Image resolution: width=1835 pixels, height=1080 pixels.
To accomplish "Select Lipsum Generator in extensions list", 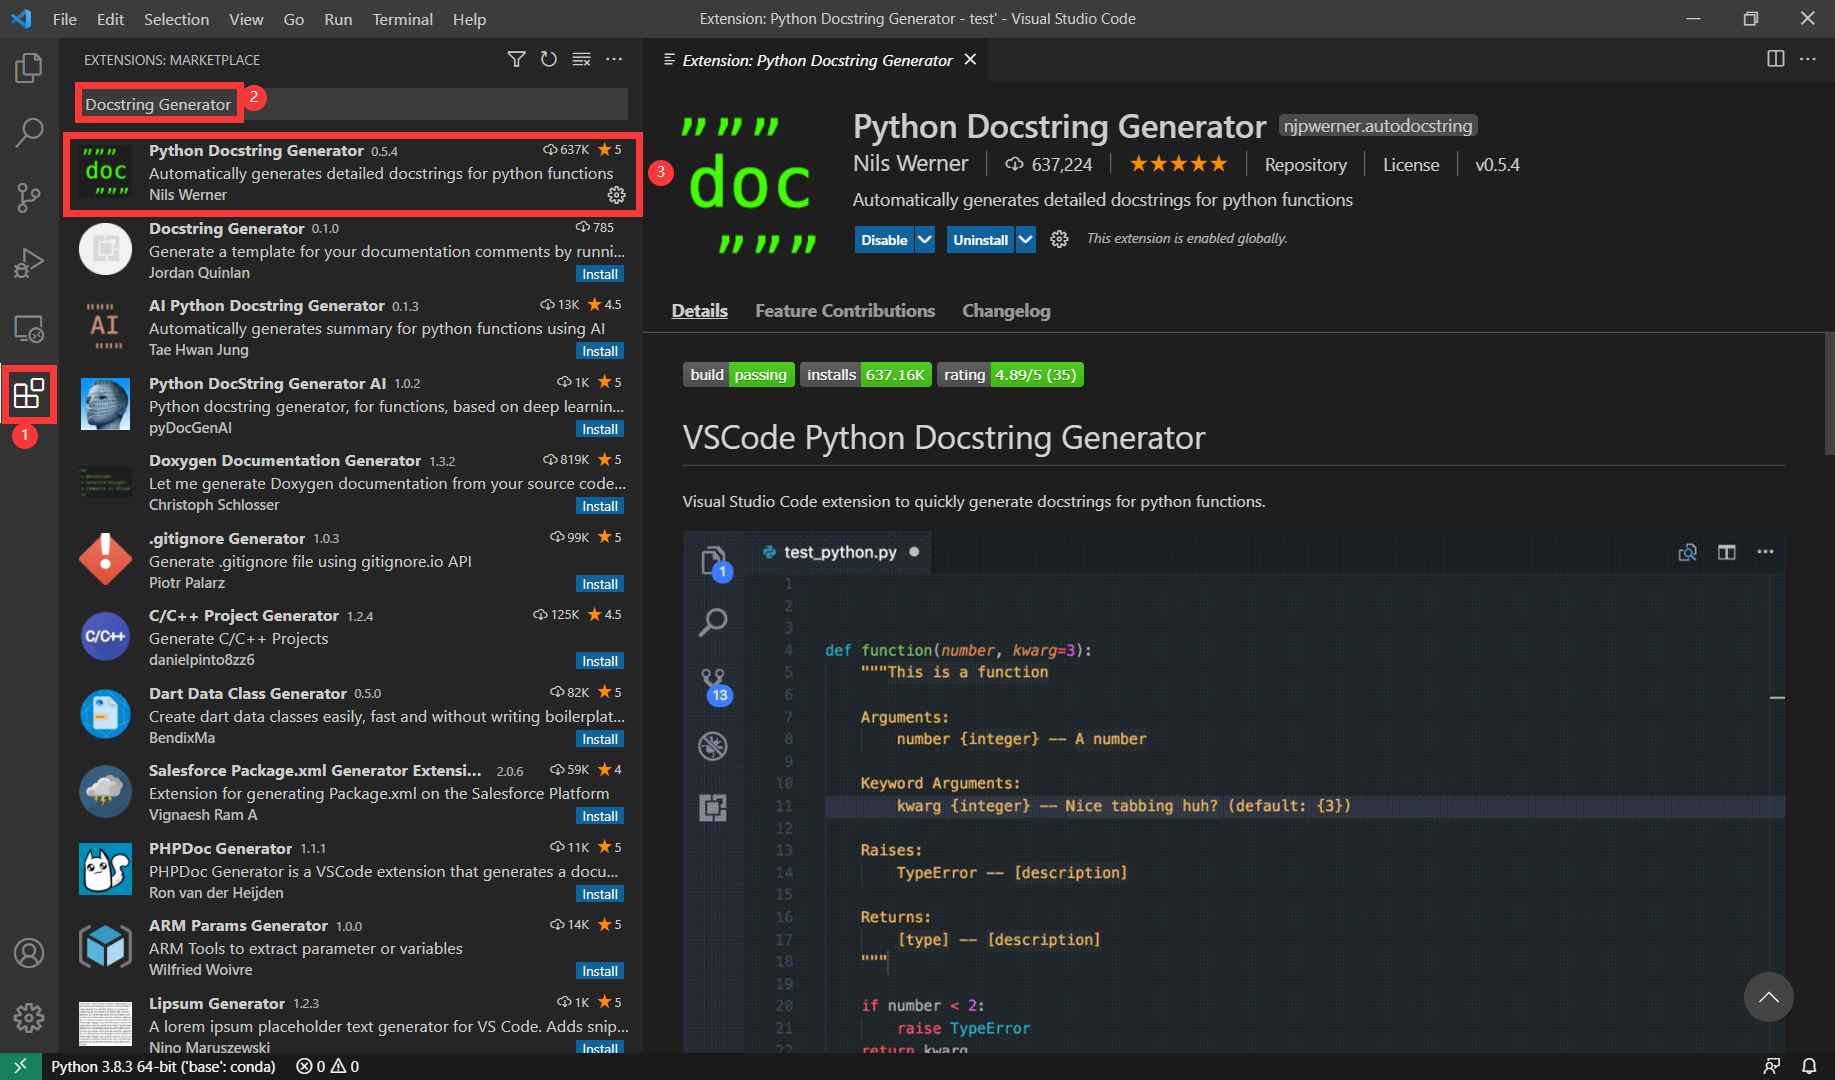I will click(x=352, y=1024).
